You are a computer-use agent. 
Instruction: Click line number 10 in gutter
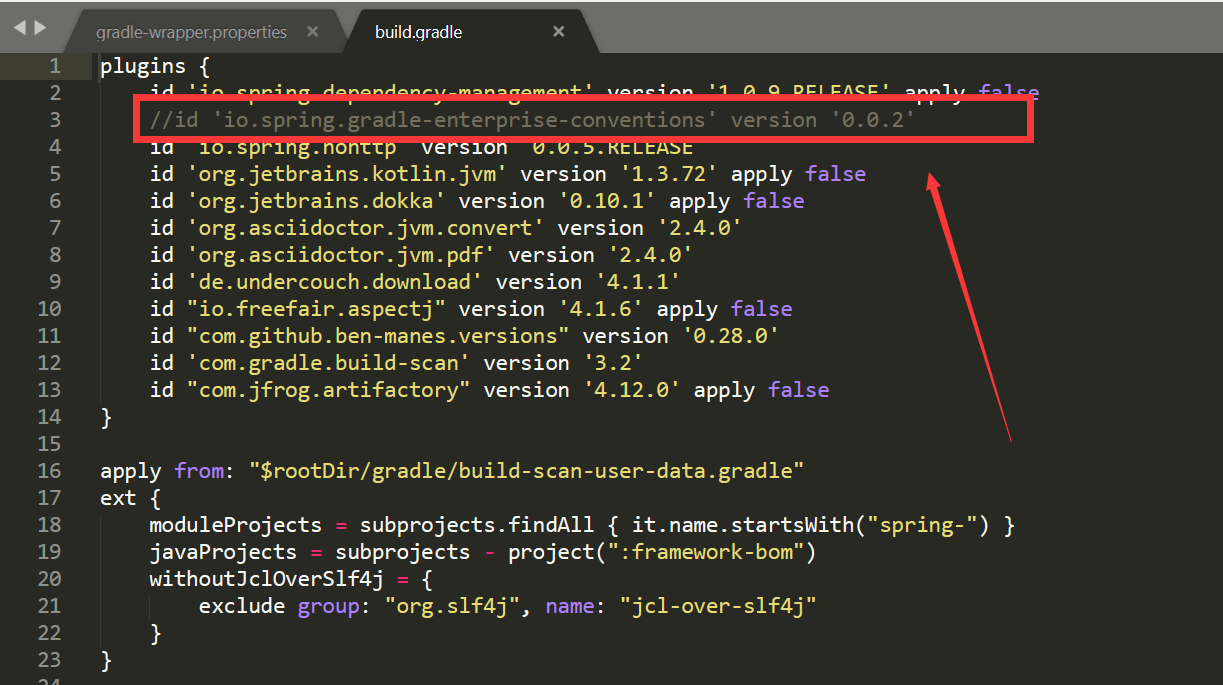(49, 309)
